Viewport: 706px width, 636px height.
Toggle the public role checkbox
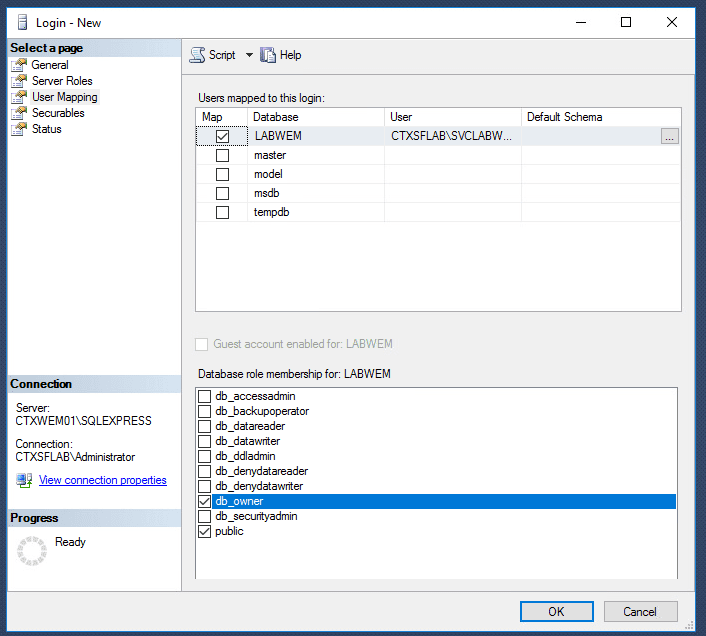(x=204, y=531)
